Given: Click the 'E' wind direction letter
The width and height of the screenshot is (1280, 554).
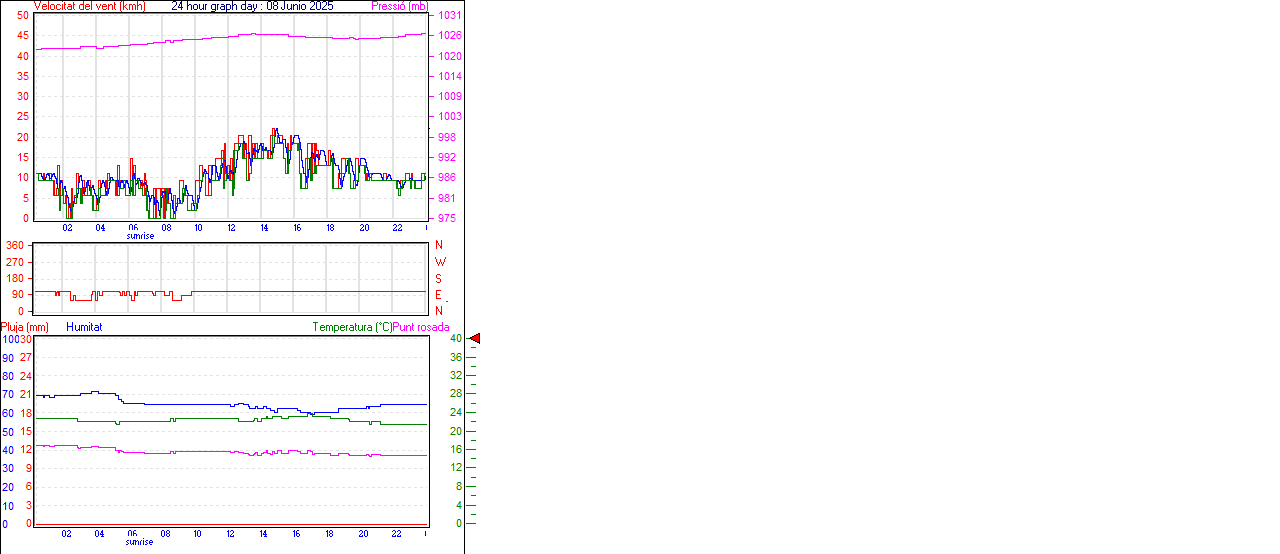Looking at the screenshot, I should [x=438, y=295].
